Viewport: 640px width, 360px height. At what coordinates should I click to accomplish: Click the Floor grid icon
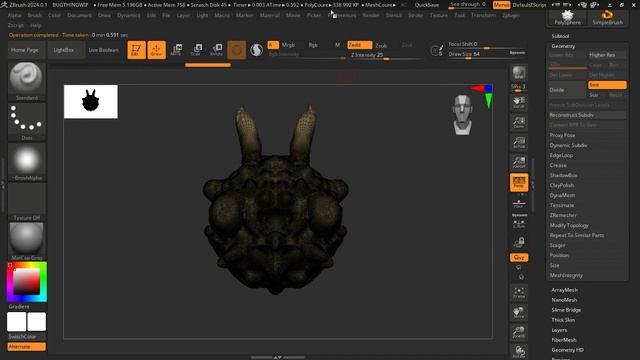pos(519,203)
